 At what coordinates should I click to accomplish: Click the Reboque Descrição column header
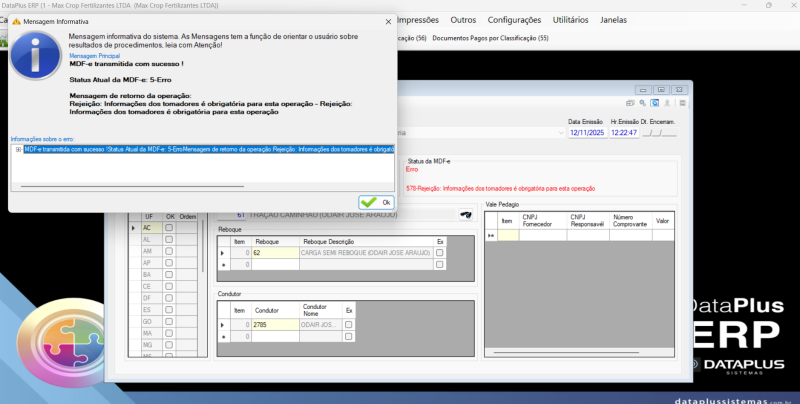[x=366, y=242]
